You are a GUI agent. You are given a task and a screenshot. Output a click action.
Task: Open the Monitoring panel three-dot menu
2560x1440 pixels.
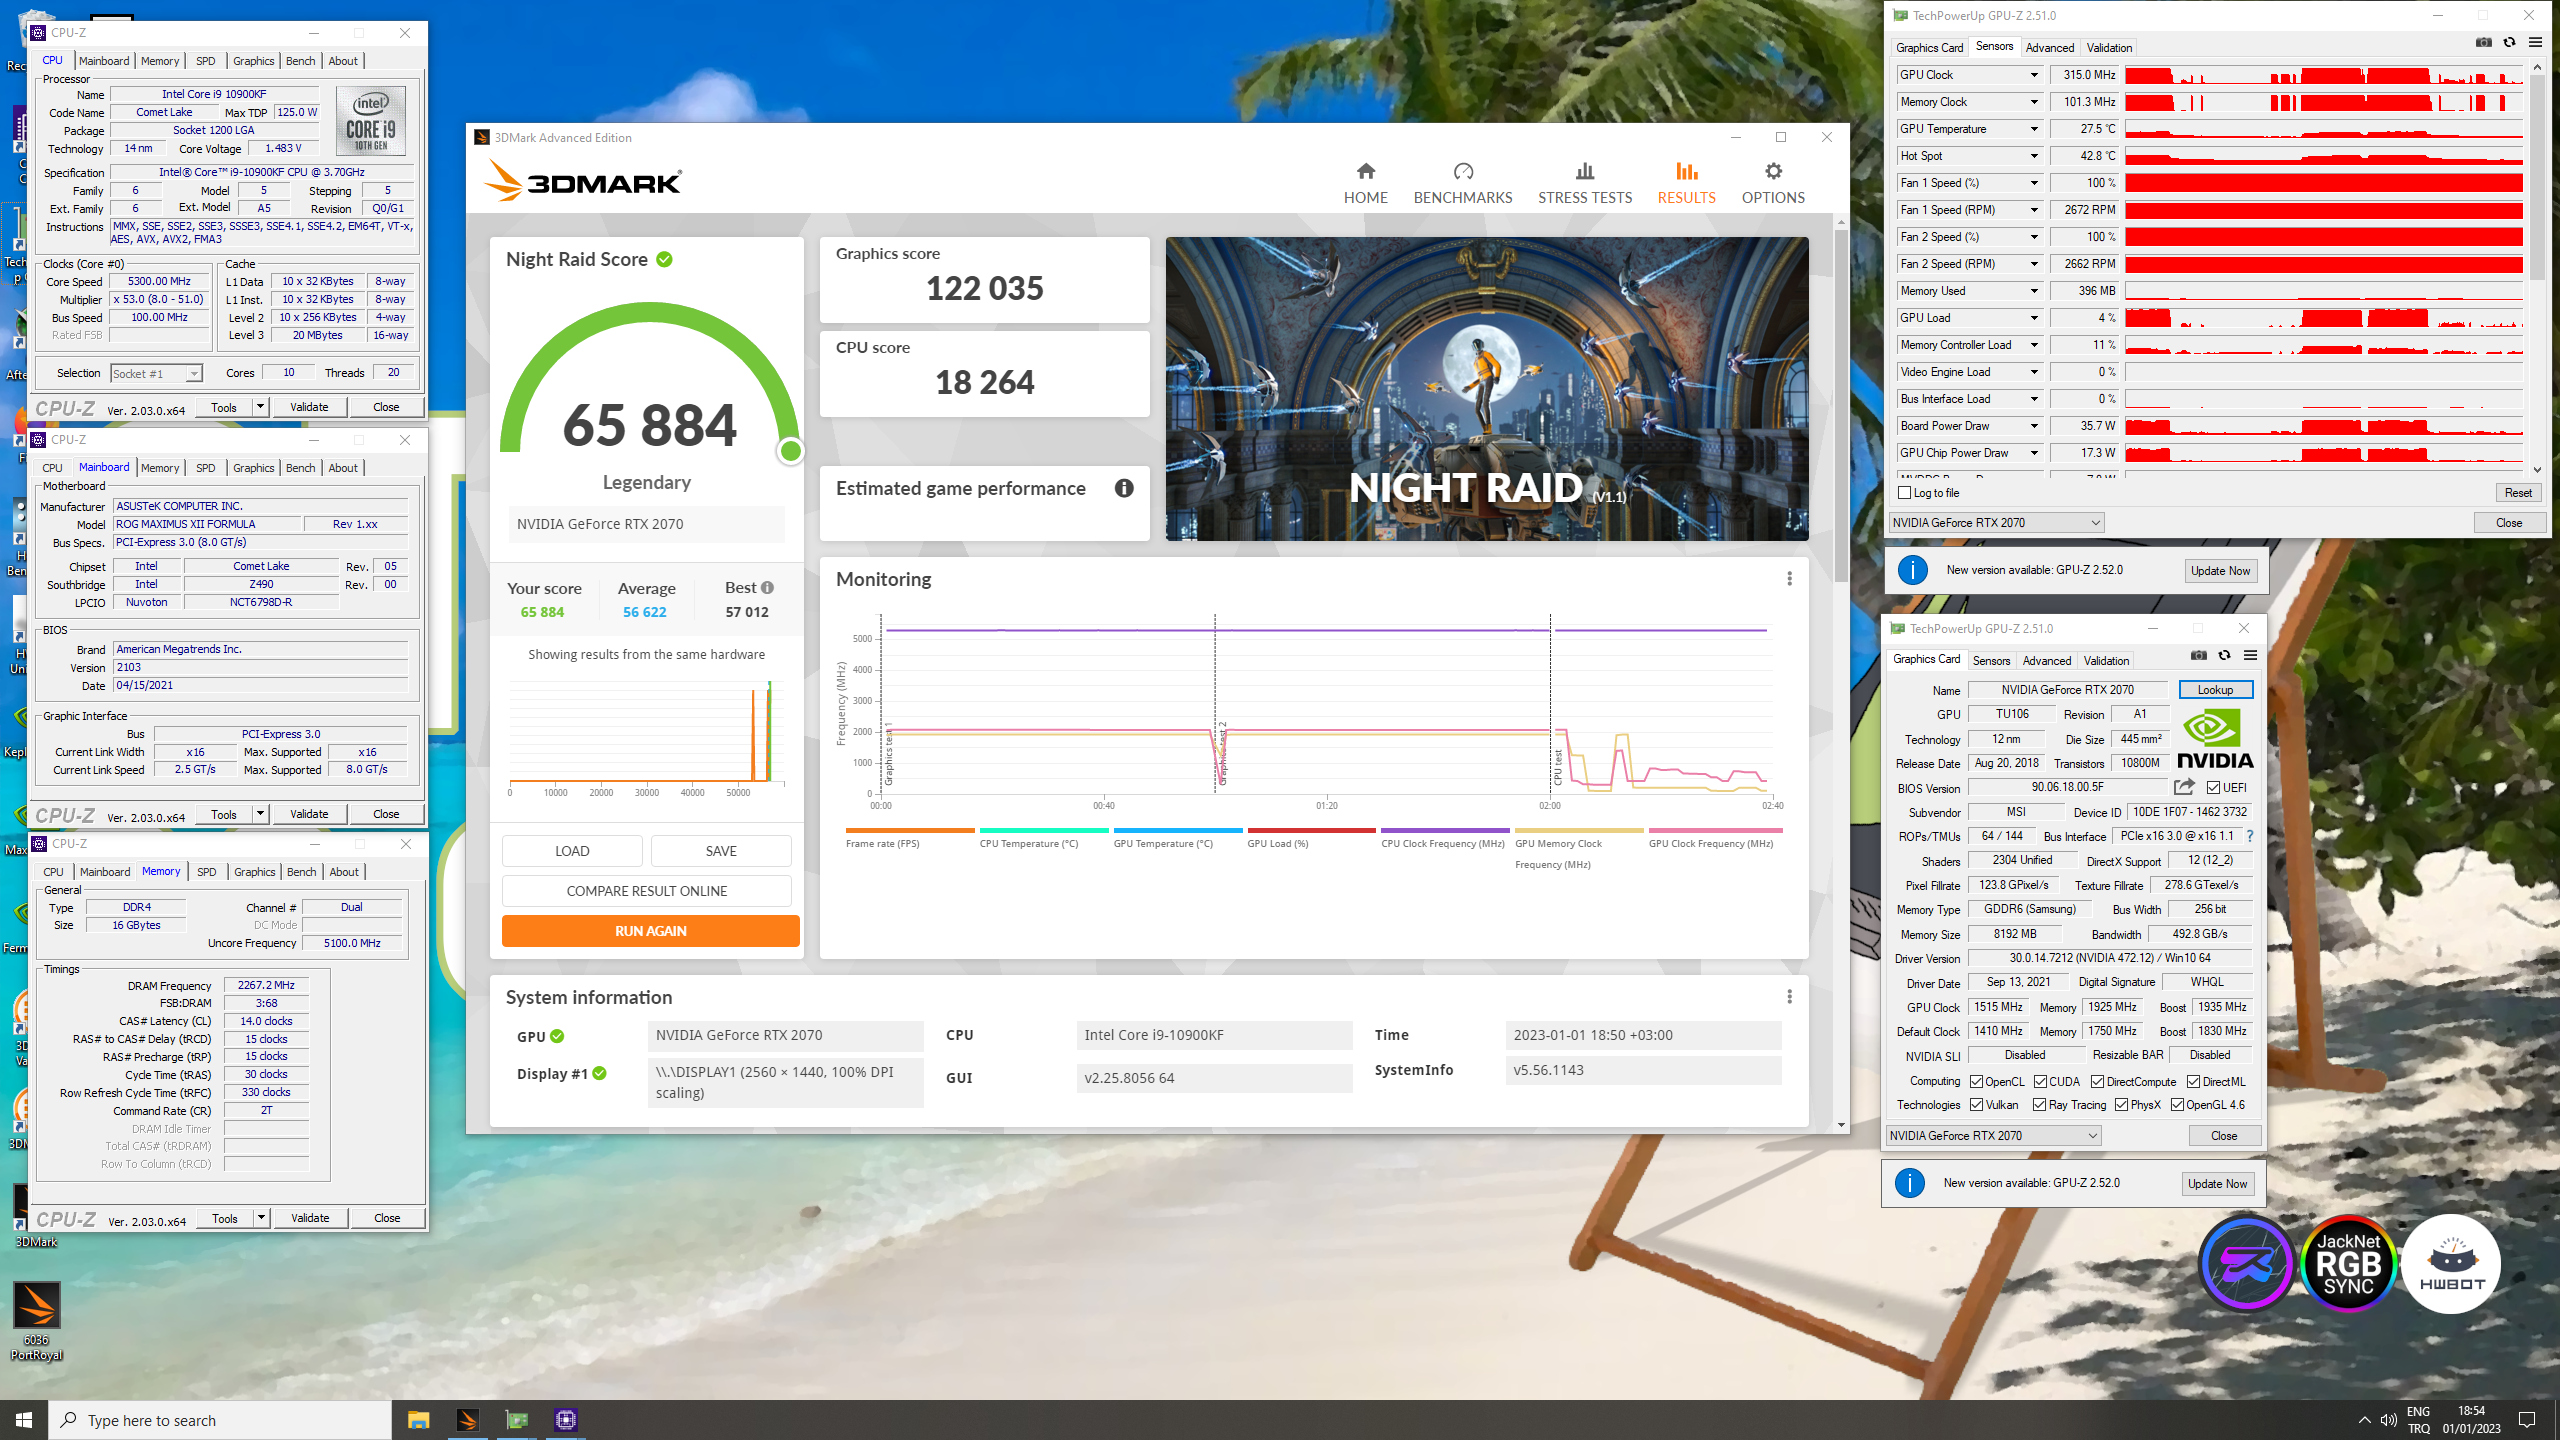1789,579
